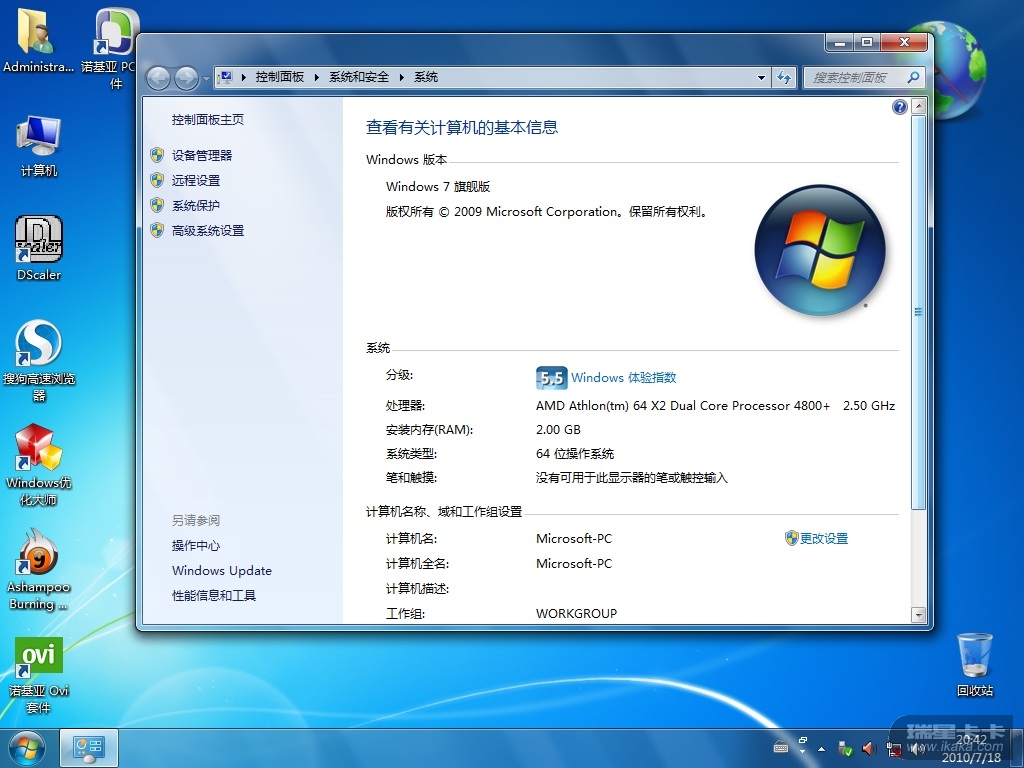Screen dimensions: 1024x768
Task: Launch the DScaler desktop shortcut
Action: (x=39, y=248)
